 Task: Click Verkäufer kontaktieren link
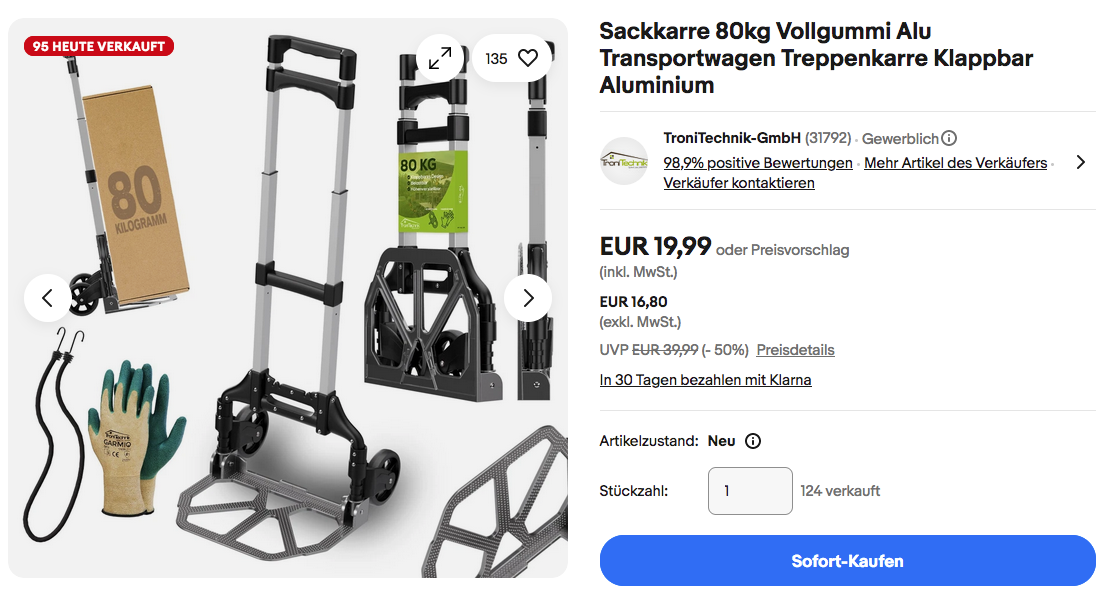click(739, 183)
